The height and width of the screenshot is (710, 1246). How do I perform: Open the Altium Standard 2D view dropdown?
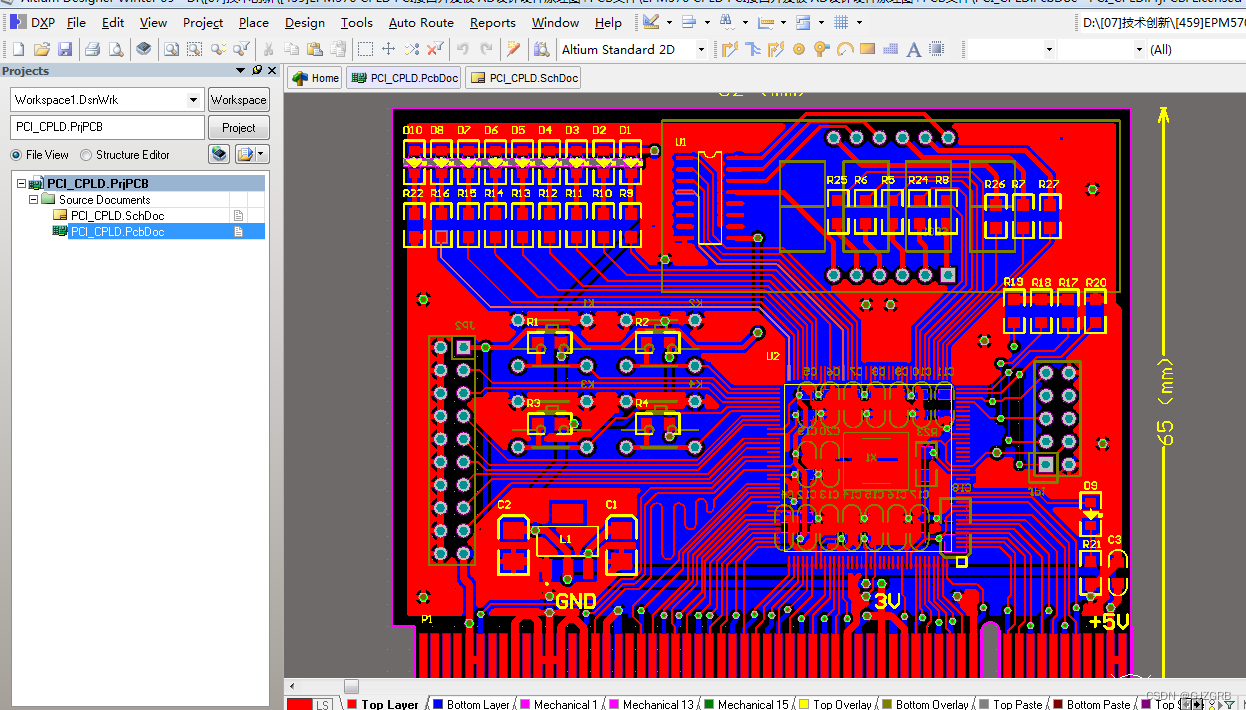[x=700, y=48]
